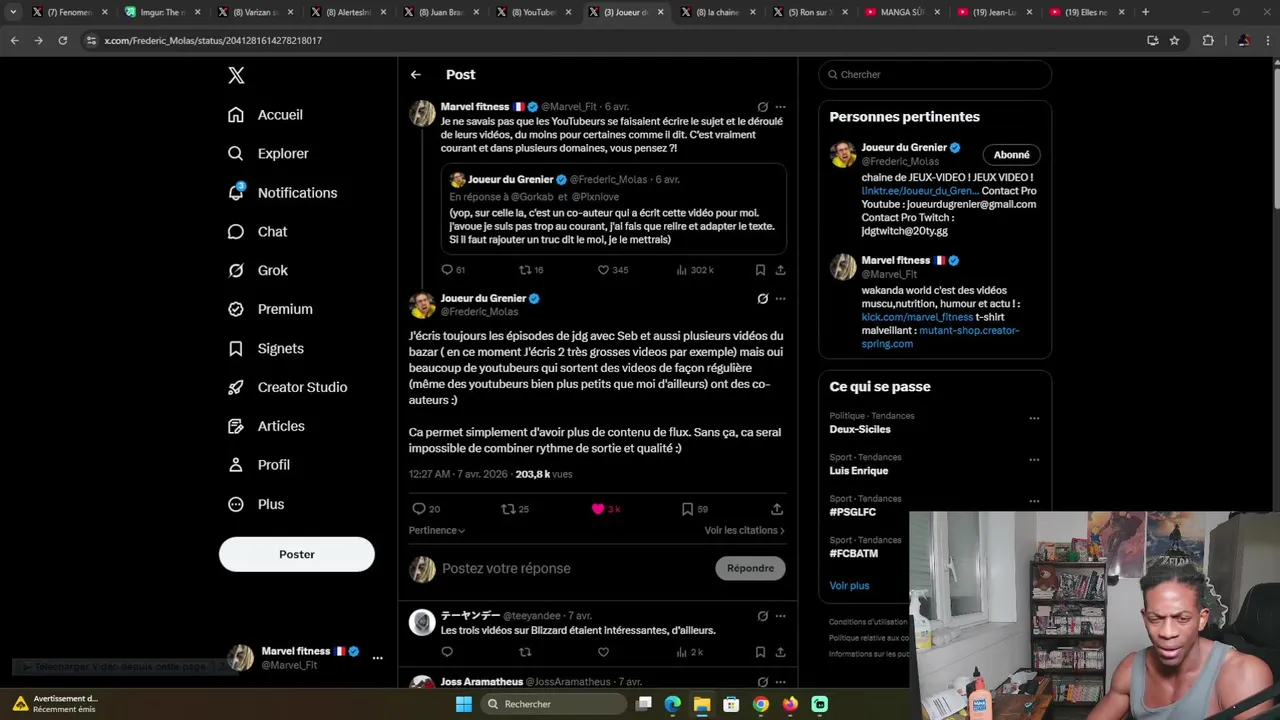Share the main Joueur du Grenier post

(777, 509)
